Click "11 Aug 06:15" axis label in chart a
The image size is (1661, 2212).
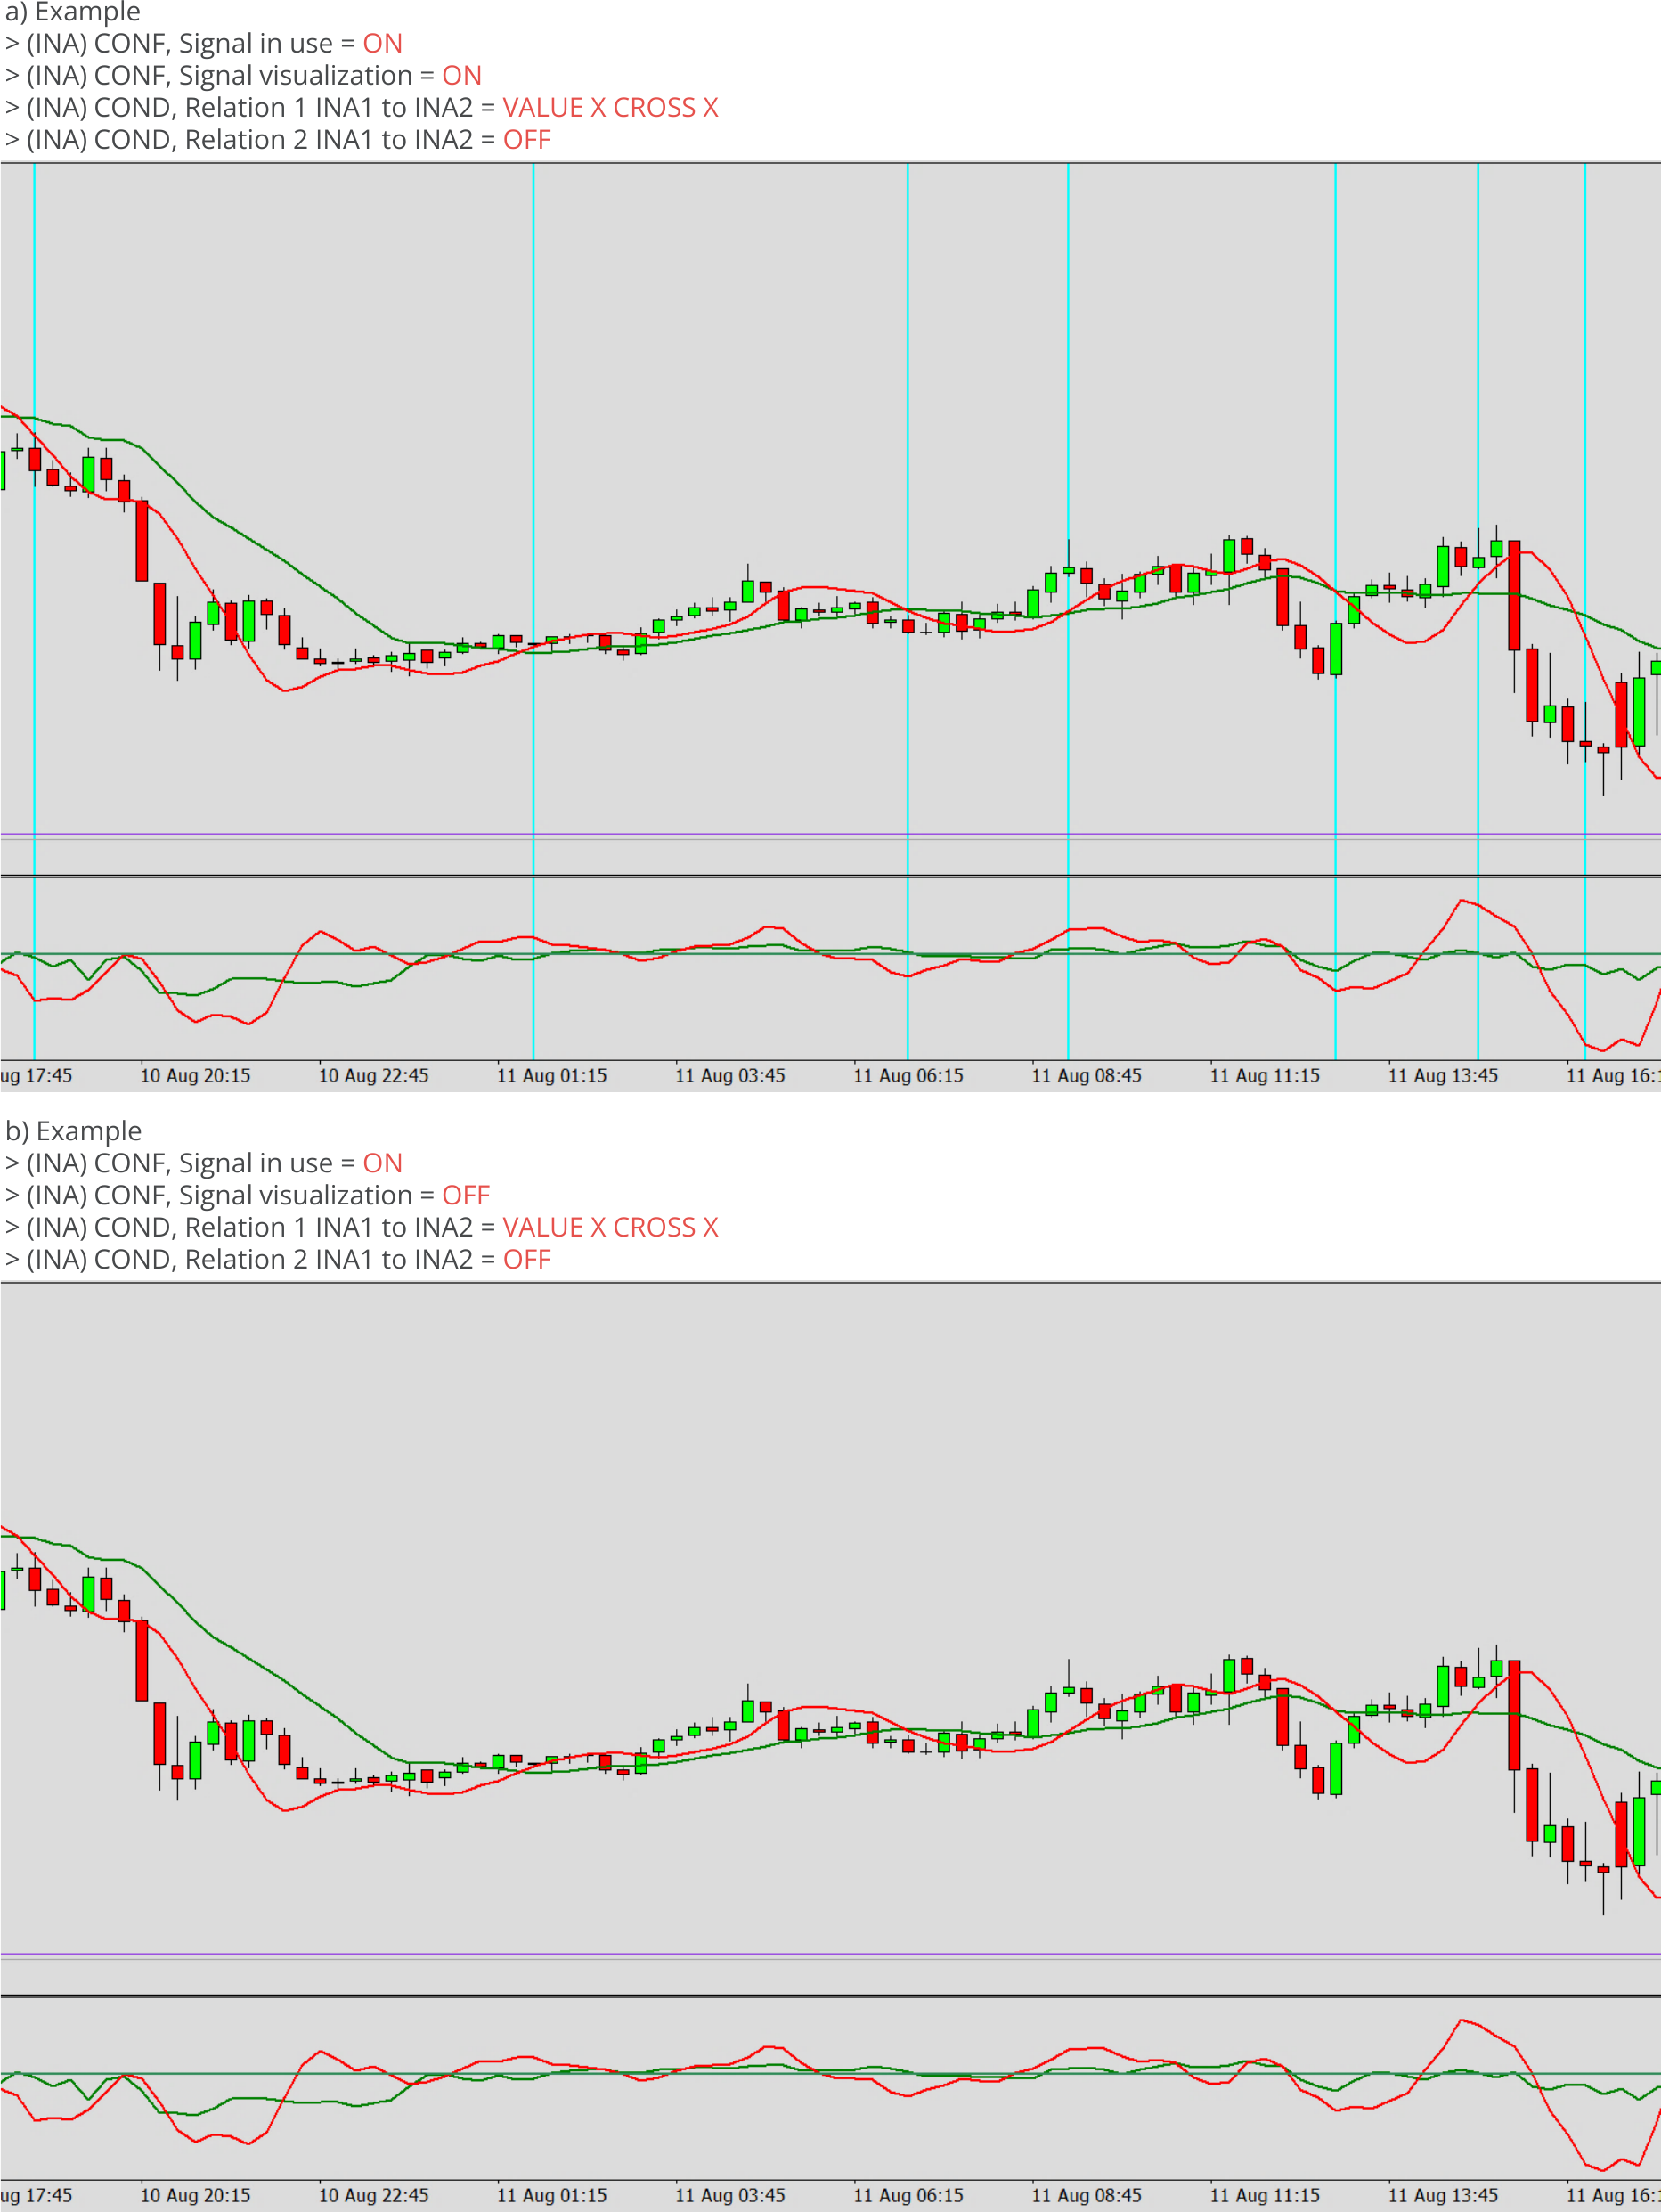pos(909,1076)
